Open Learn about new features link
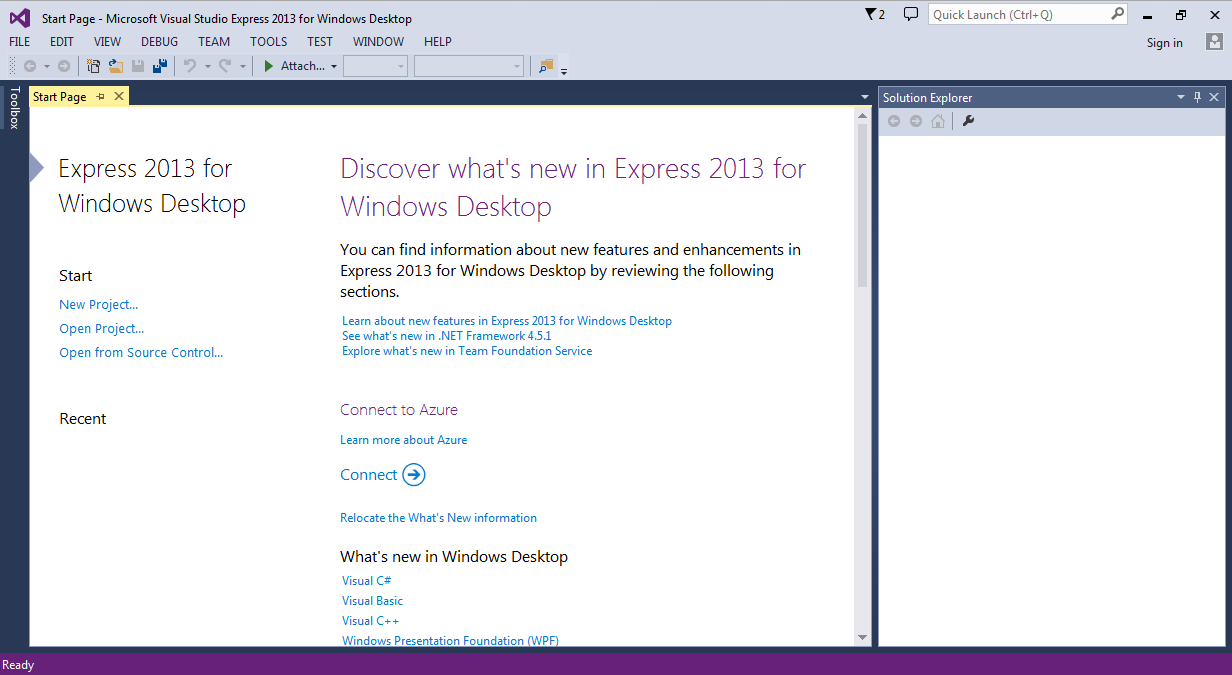The image size is (1232, 675). (x=507, y=321)
